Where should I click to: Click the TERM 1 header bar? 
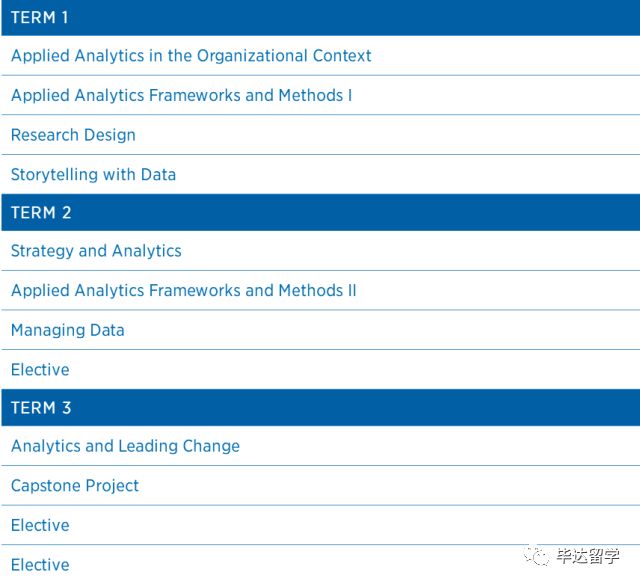point(321,18)
